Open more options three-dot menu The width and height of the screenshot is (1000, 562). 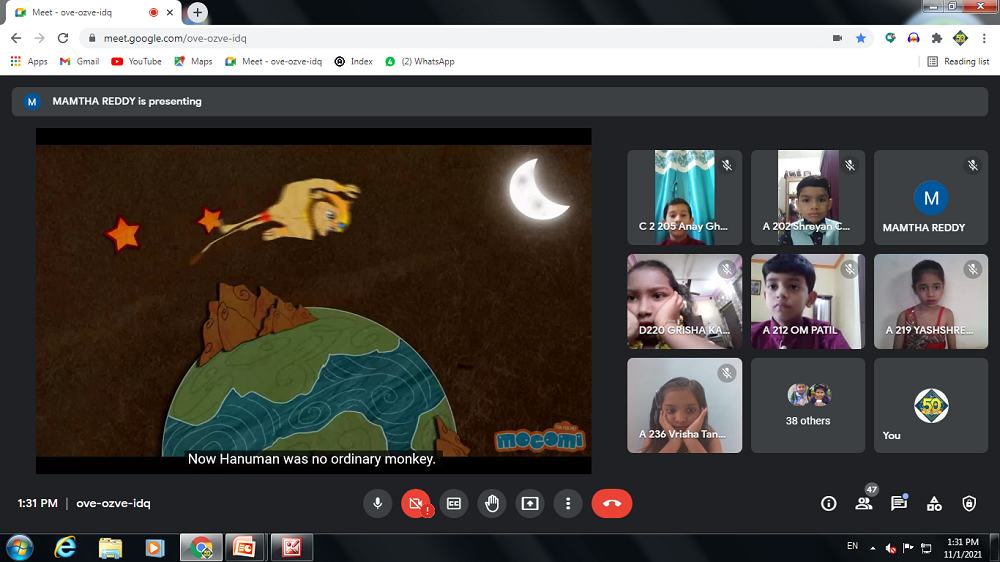pos(568,504)
